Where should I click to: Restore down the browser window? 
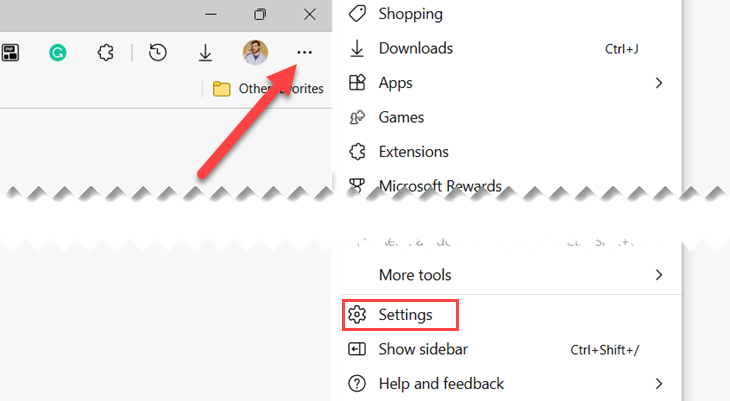tap(260, 14)
